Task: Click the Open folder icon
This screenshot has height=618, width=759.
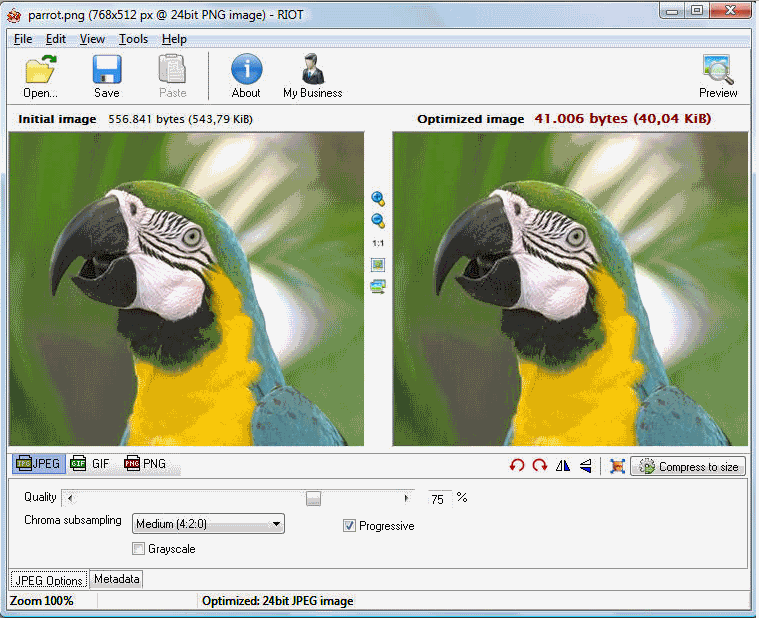Action: [x=40, y=70]
